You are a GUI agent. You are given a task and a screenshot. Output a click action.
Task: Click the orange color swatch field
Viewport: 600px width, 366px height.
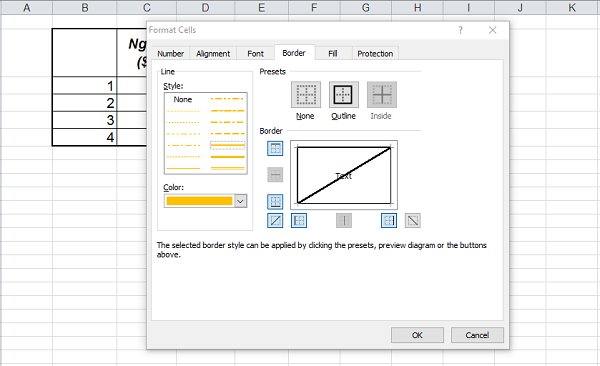199,201
